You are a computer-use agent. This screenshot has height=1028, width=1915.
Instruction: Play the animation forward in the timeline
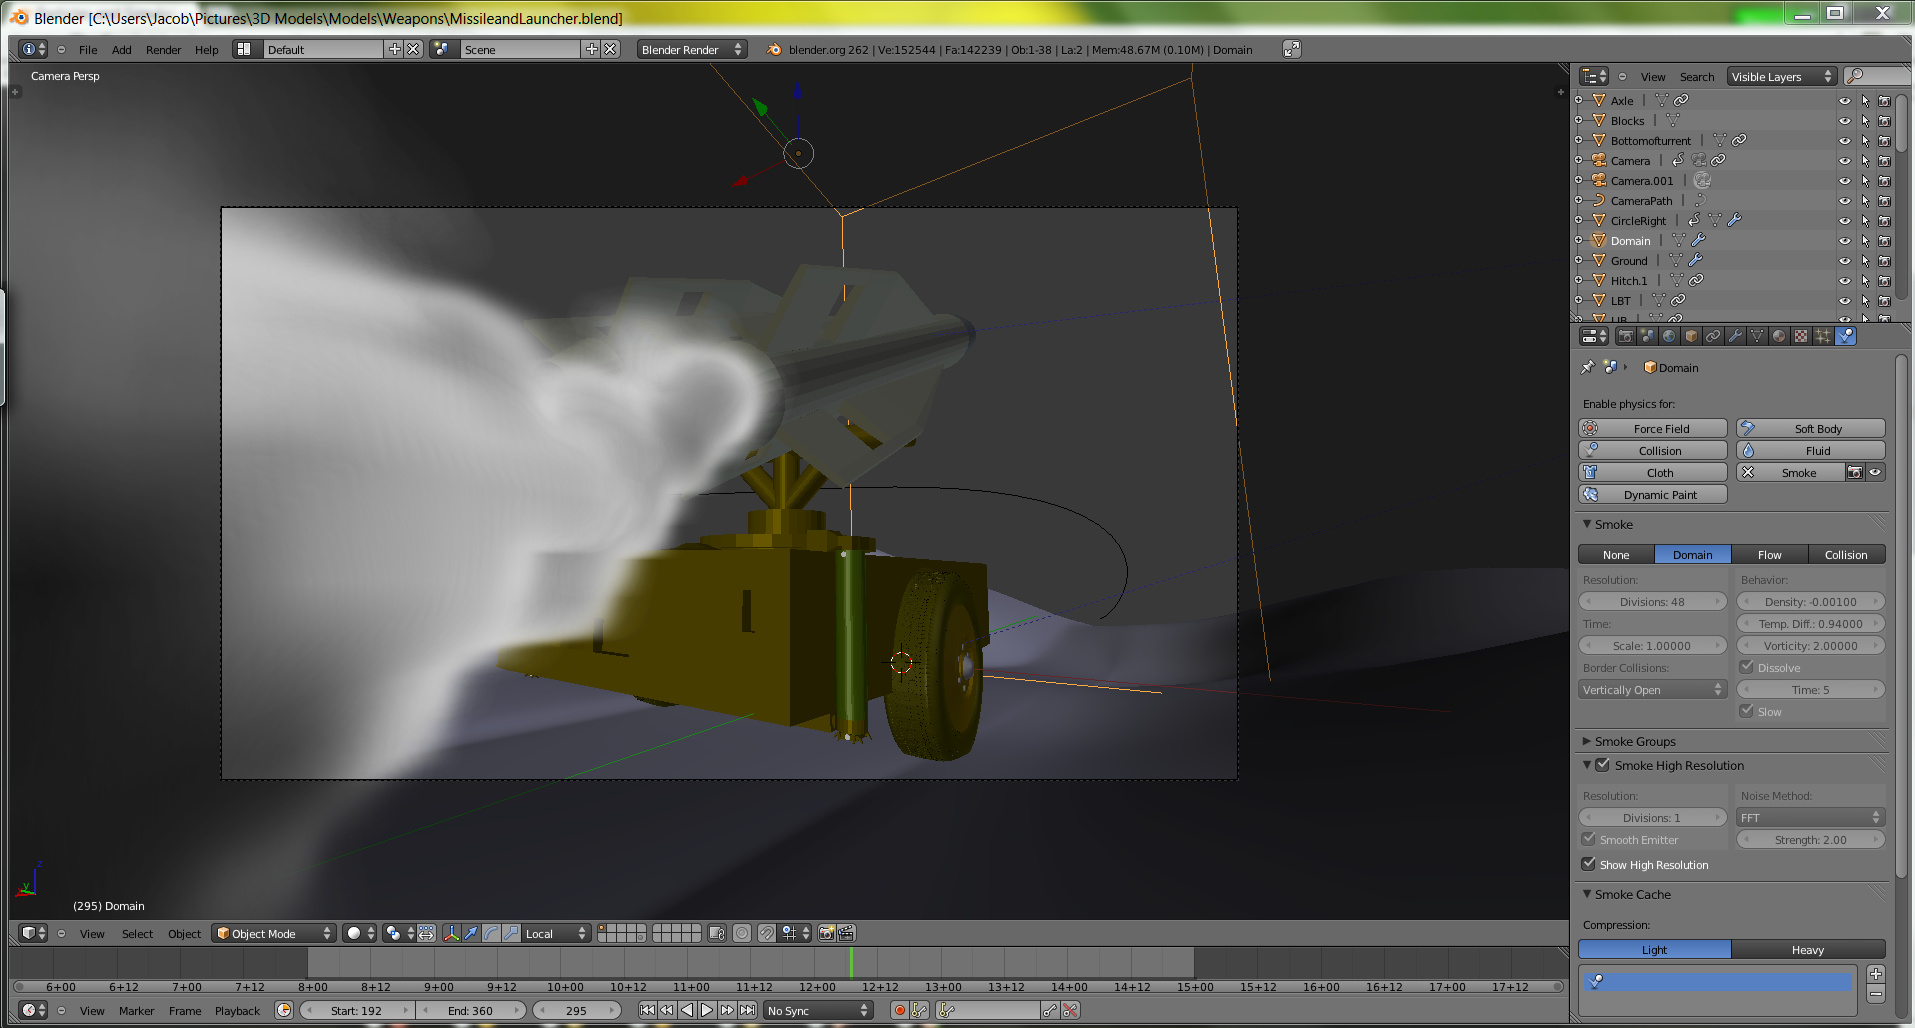point(707,1010)
